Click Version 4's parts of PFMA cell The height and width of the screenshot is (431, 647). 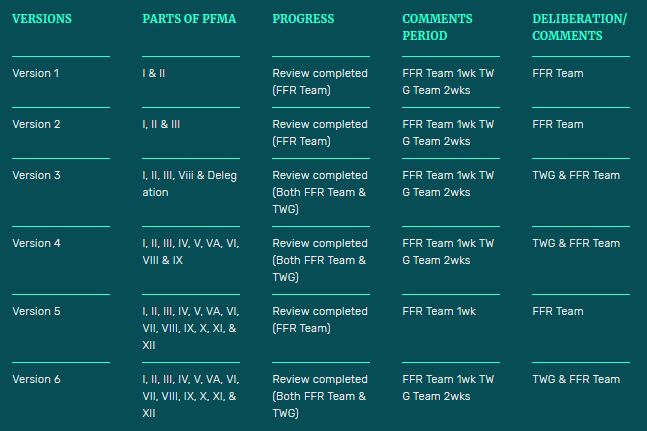[190, 251]
